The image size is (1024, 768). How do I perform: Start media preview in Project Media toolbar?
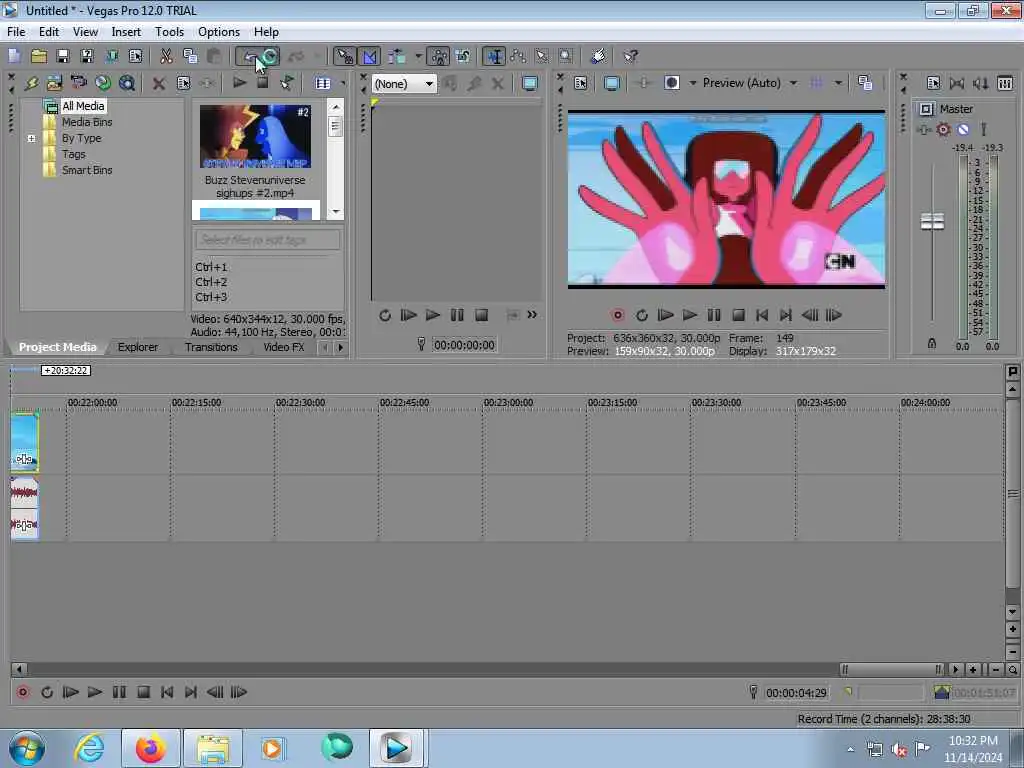click(x=239, y=82)
